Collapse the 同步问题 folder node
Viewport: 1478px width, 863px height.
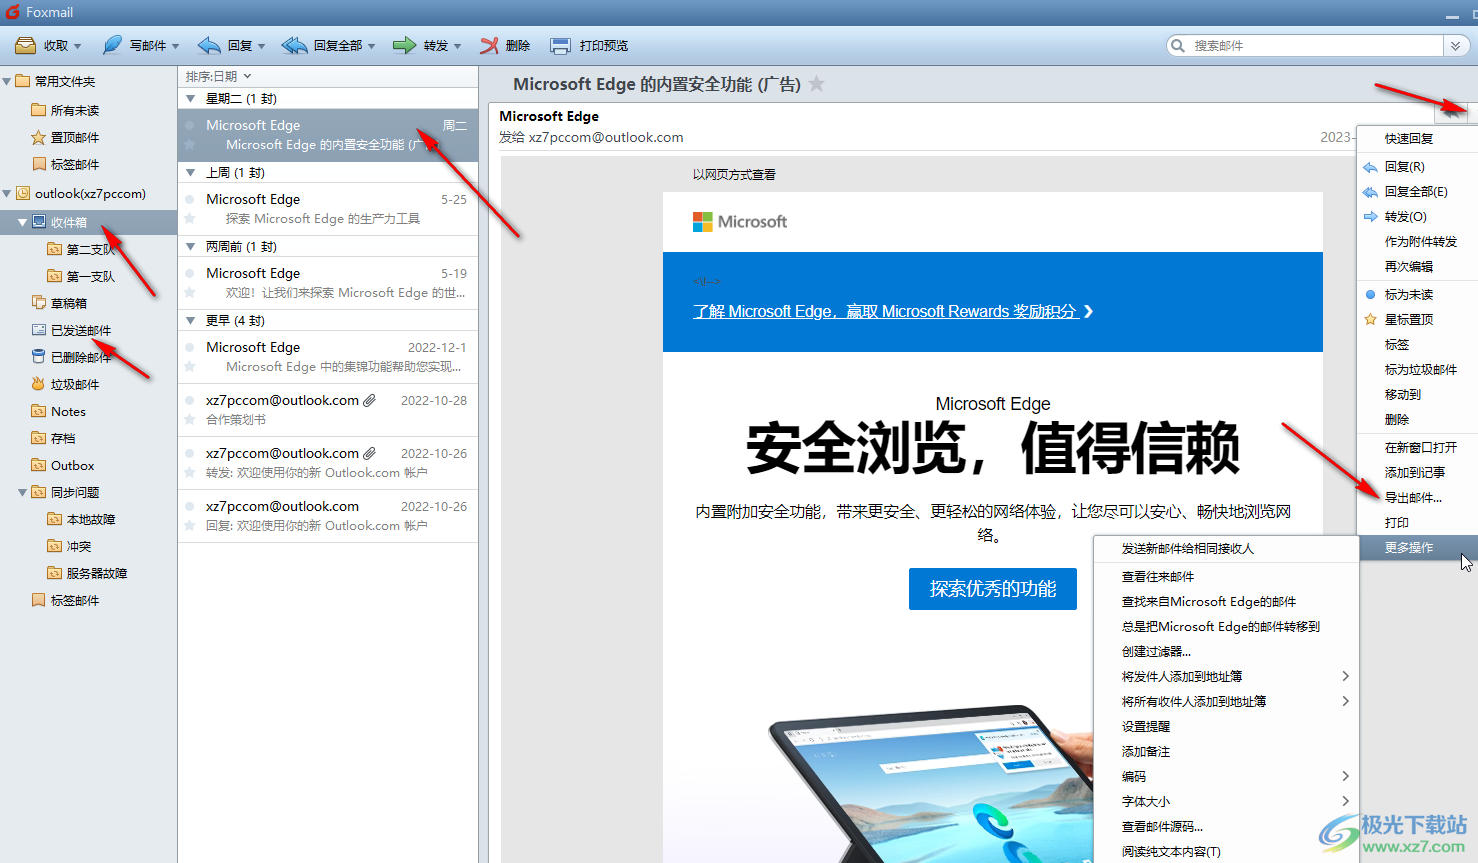(22, 492)
